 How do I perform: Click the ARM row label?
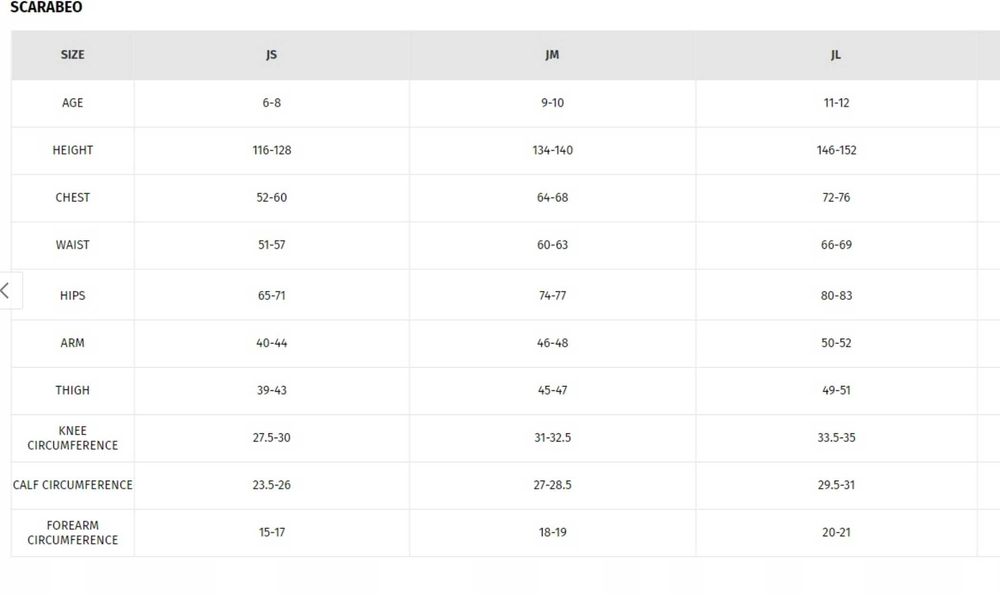pos(73,343)
